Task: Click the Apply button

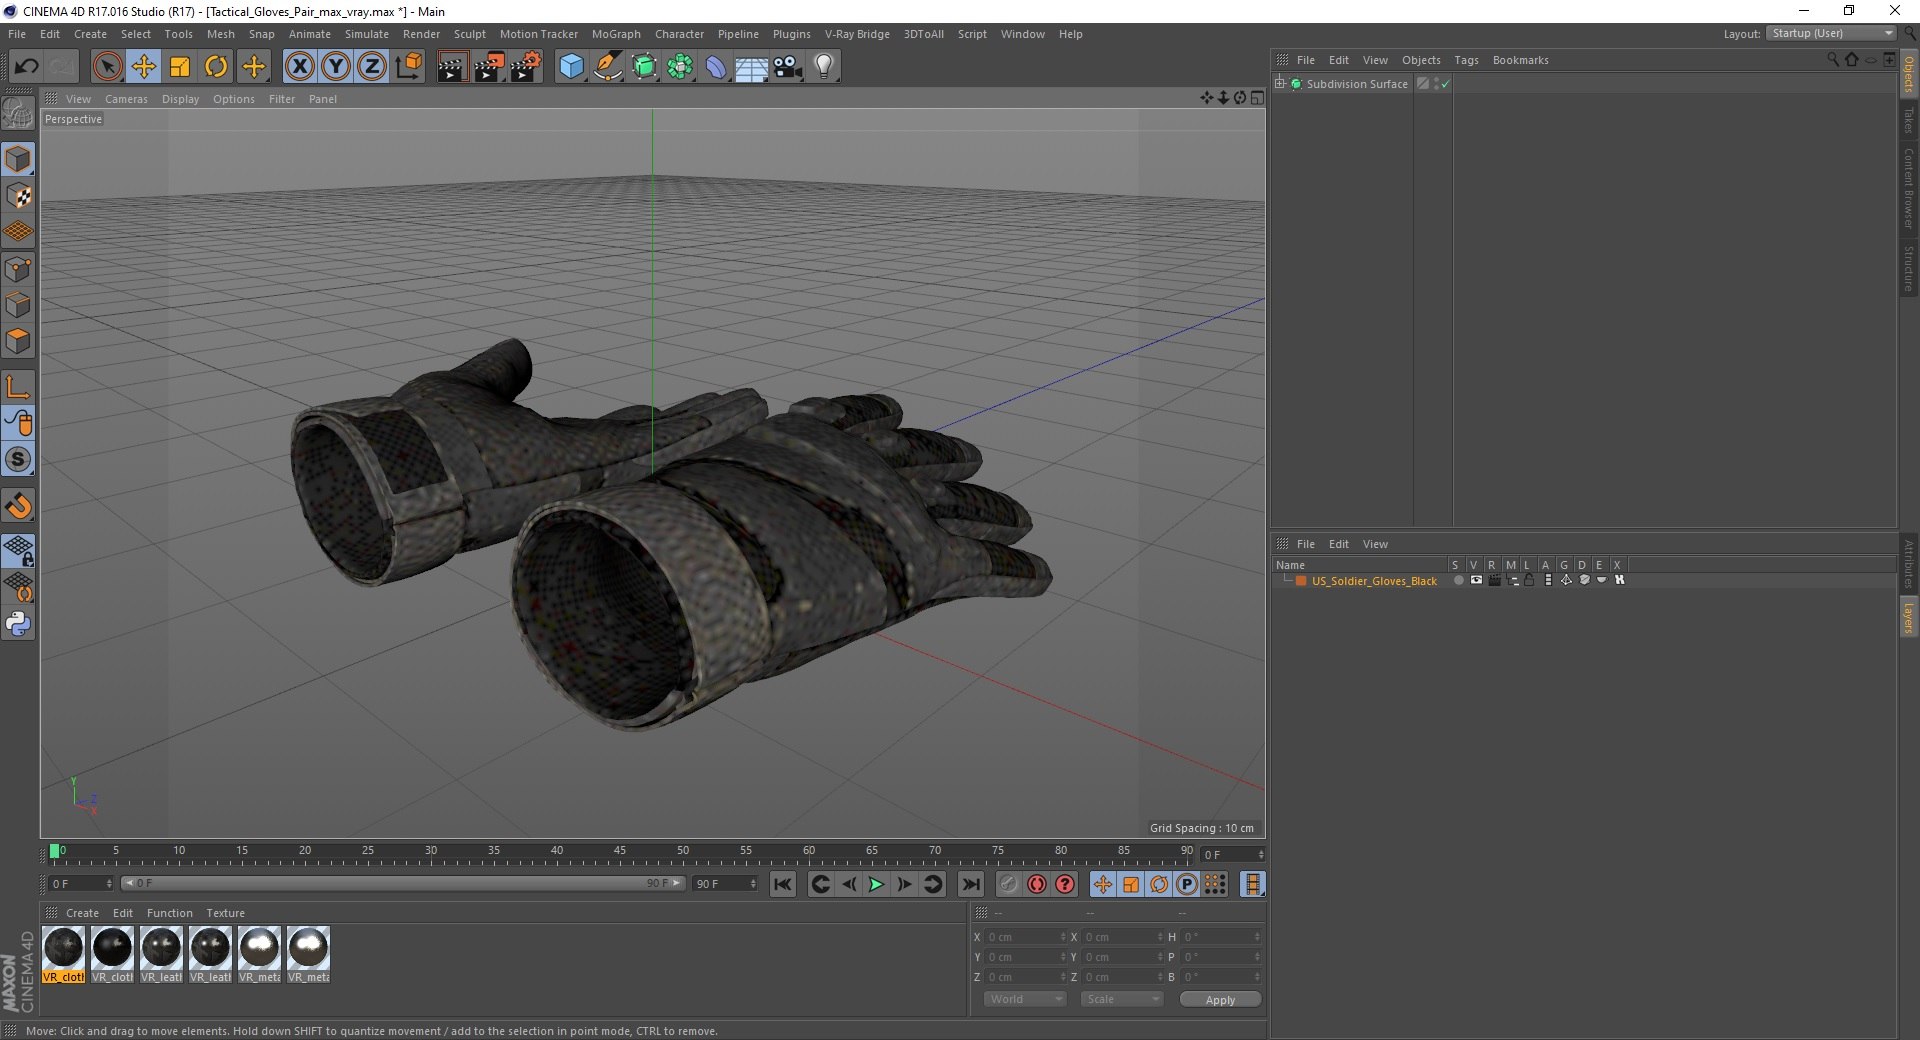Action: point(1220,1000)
